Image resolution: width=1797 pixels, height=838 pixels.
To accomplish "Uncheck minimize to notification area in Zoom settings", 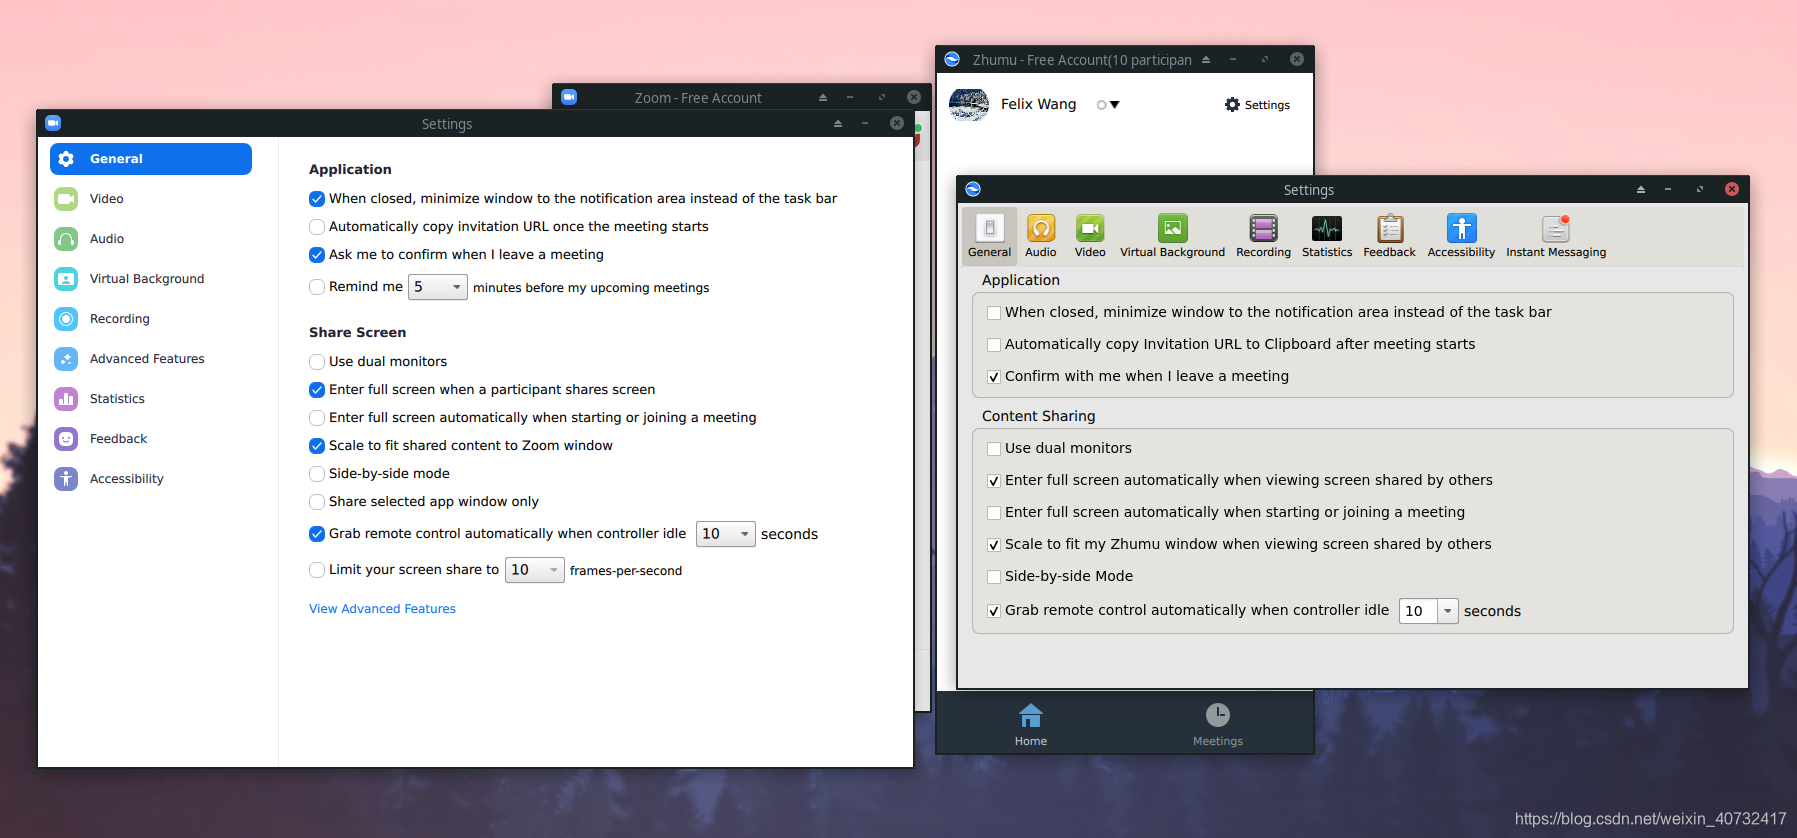I will point(317,199).
